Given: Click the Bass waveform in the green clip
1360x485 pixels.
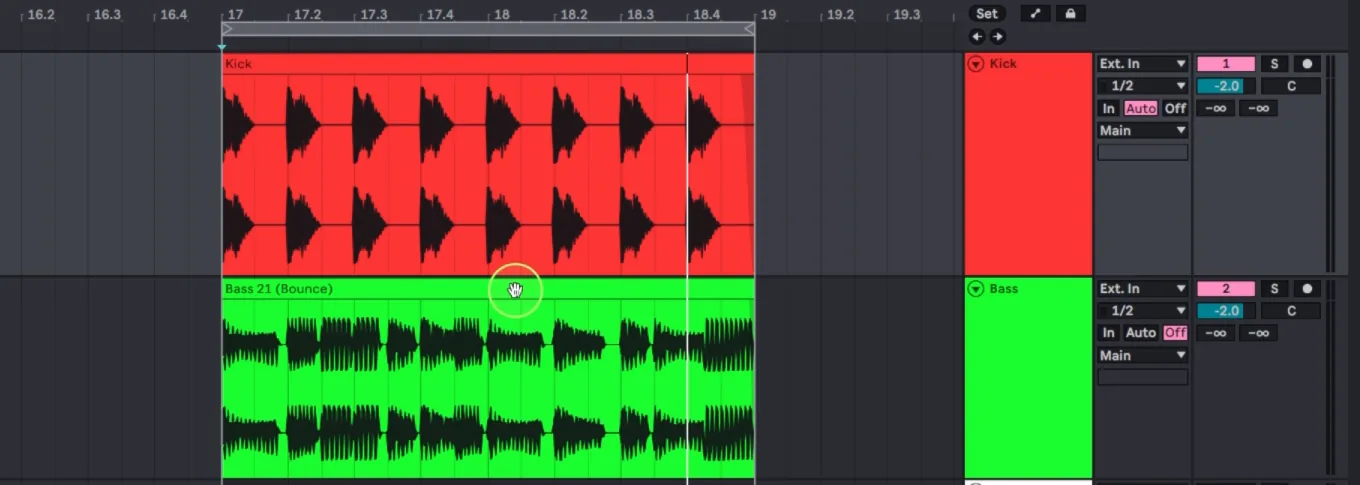Looking at the screenshot, I should (x=488, y=388).
